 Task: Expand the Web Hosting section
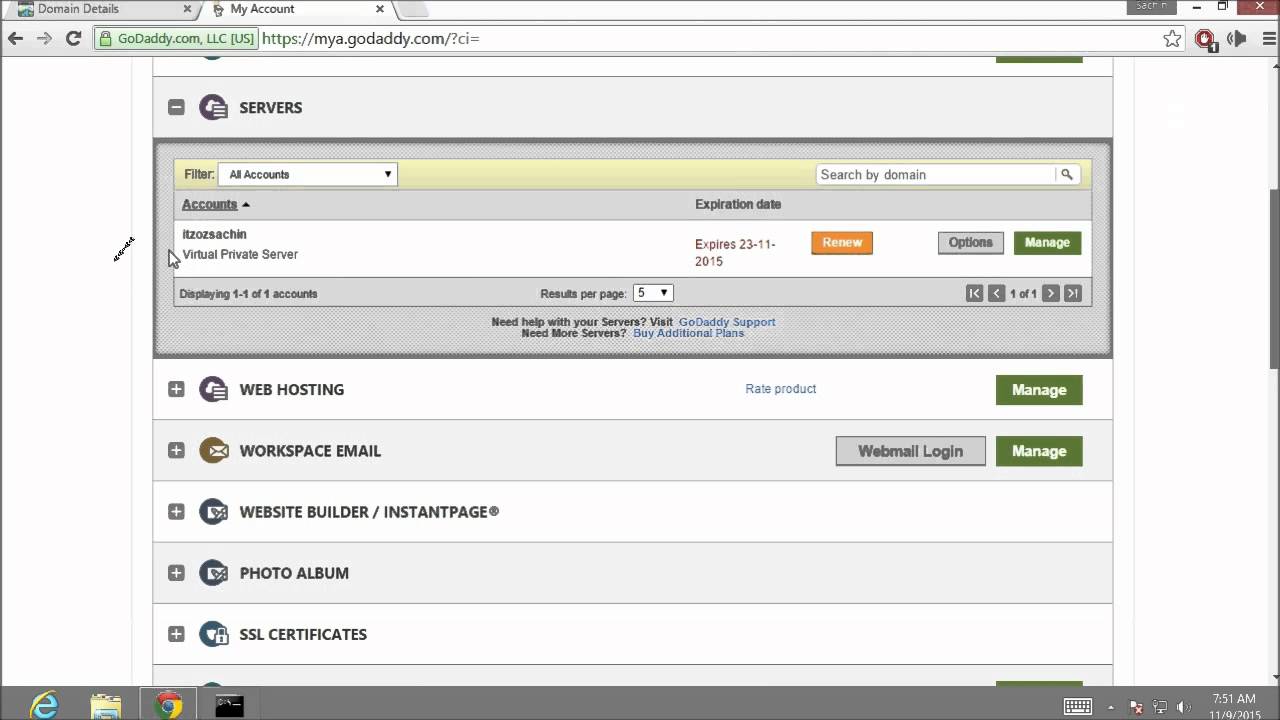(176, 389)
